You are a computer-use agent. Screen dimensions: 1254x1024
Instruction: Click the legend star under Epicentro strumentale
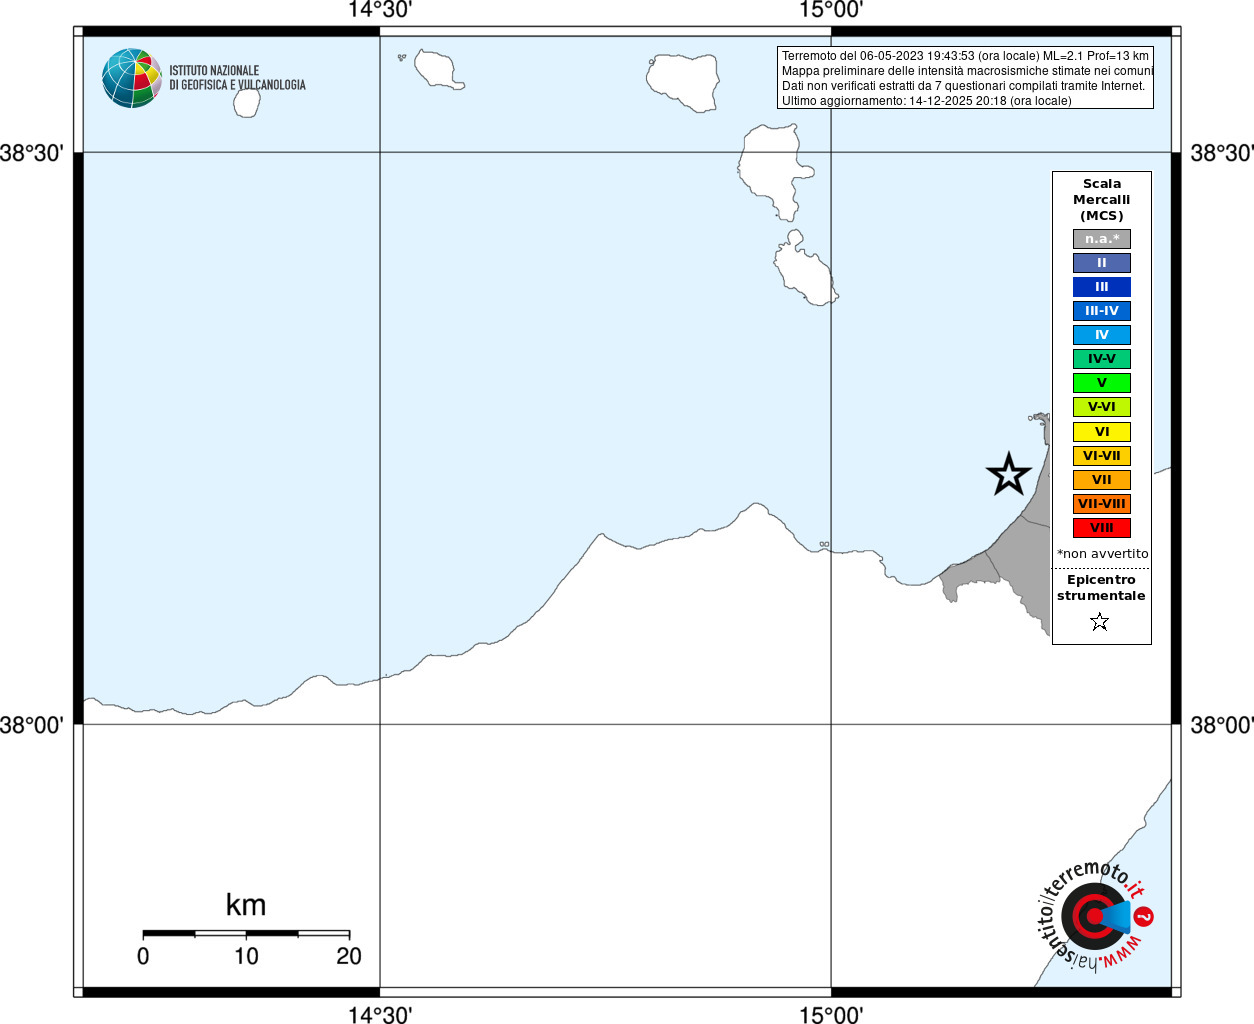pyautogui.click(x=1100, y=622)
